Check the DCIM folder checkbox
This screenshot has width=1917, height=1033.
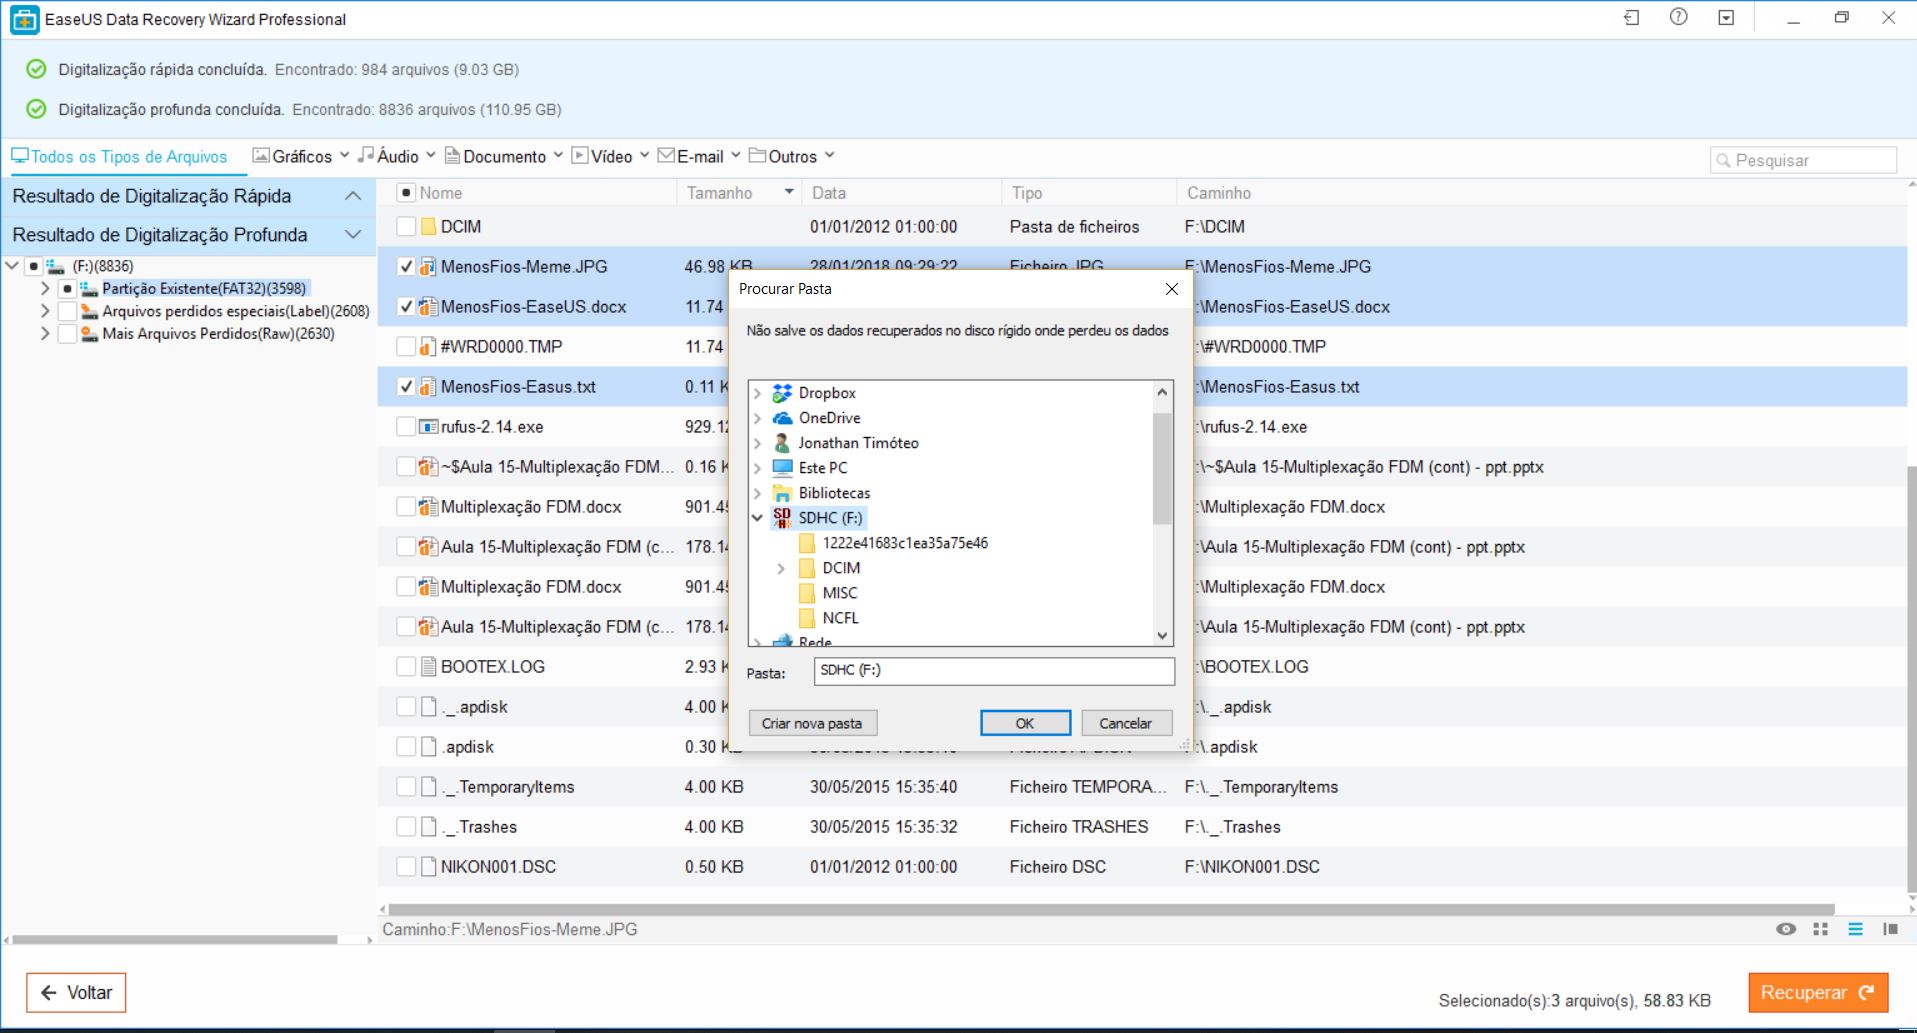[x=406, y=227]
